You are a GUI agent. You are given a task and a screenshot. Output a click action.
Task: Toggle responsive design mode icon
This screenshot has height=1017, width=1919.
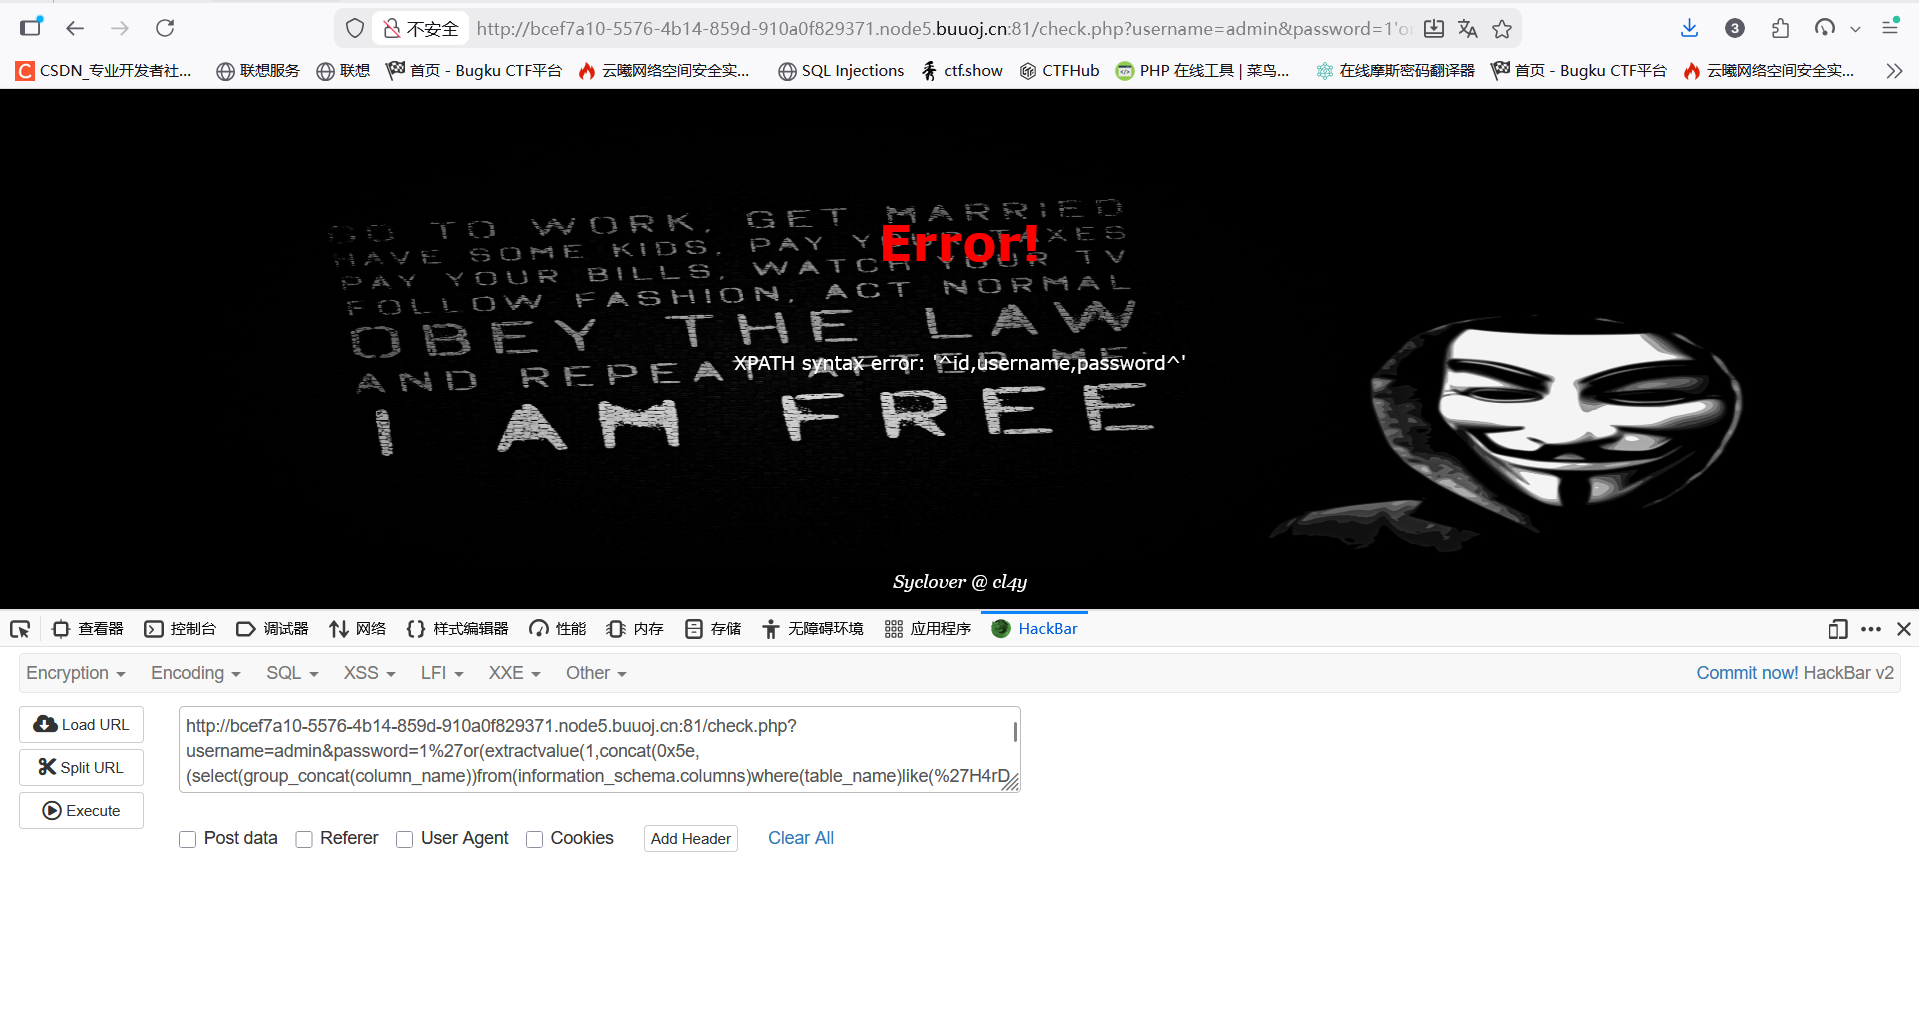[x=1838, y=629]
